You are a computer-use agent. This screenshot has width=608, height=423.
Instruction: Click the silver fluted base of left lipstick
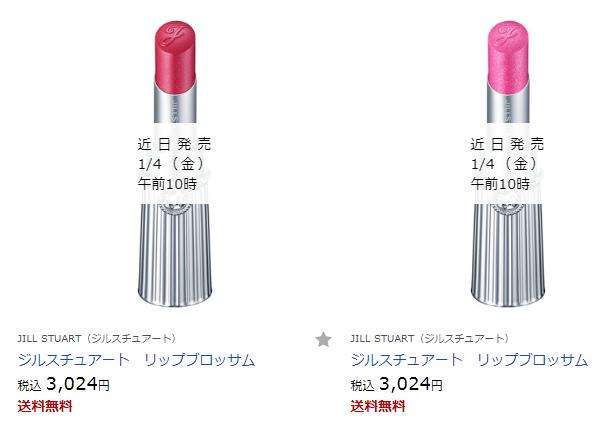175,255
